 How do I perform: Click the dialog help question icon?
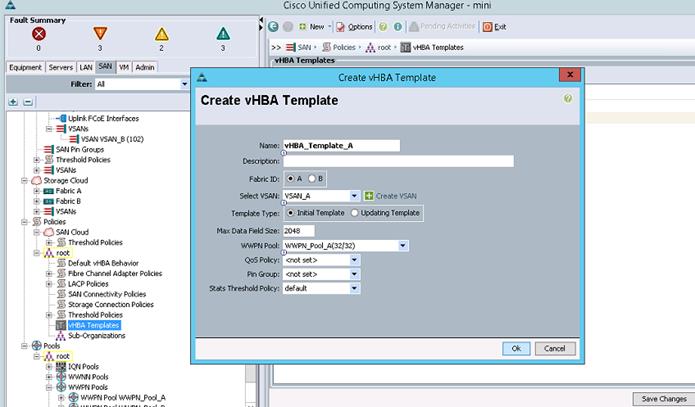[568, 98]
